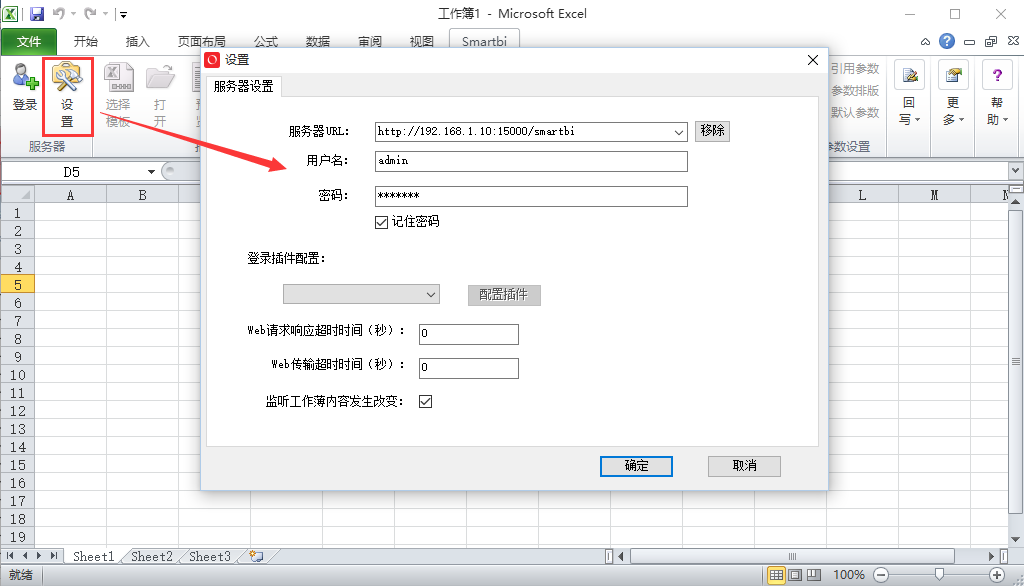Switch to the 公式 ribbon tab
Viewport: 1024px width, 586px height.
(266, 42)
